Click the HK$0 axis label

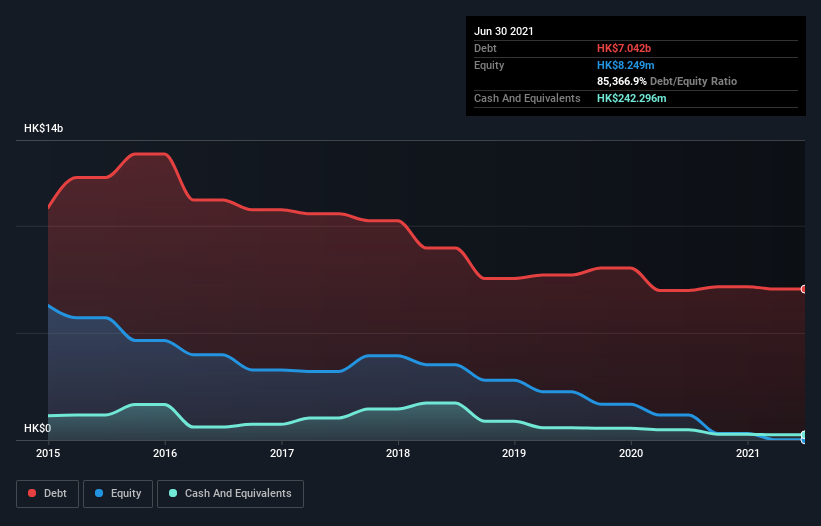(x=38, y=428)
